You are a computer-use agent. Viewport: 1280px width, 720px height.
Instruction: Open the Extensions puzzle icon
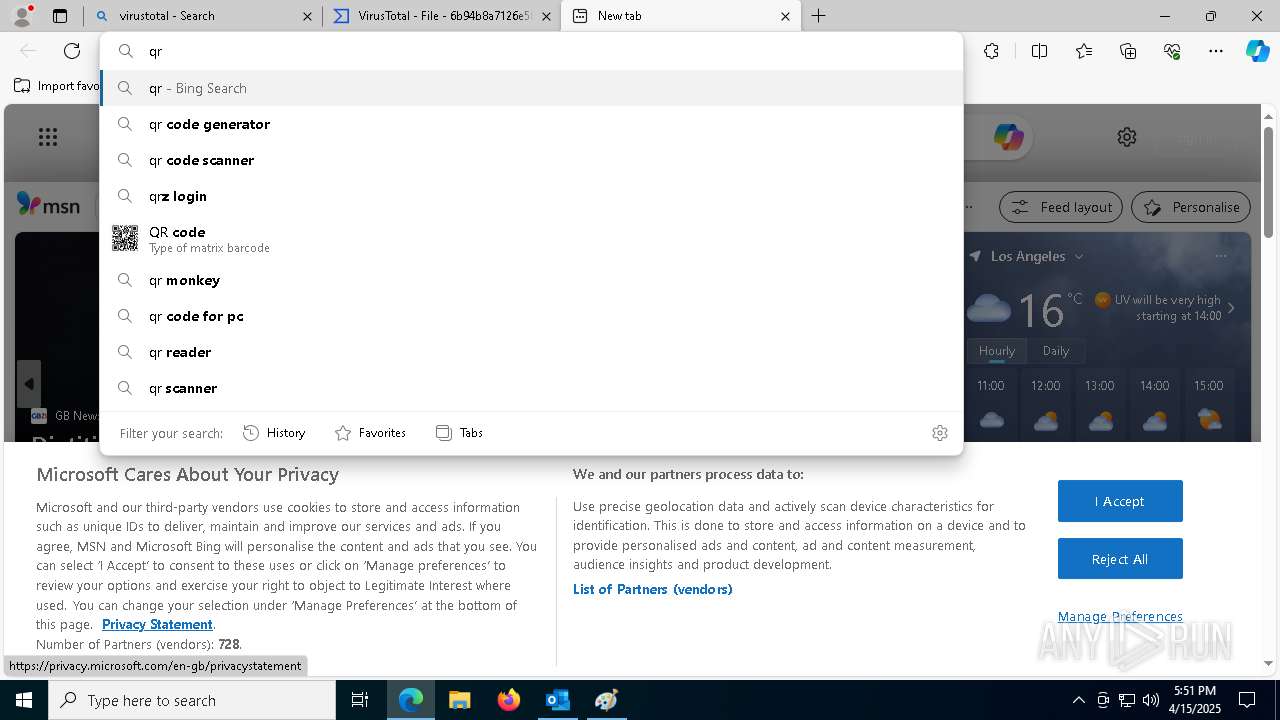point(991,51)
